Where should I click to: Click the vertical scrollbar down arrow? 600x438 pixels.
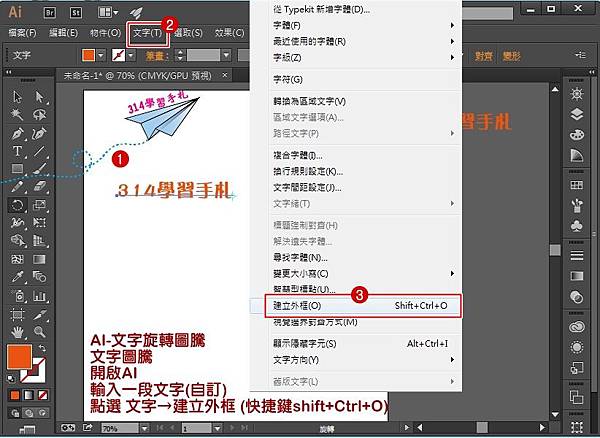click(x=555, y=414)
